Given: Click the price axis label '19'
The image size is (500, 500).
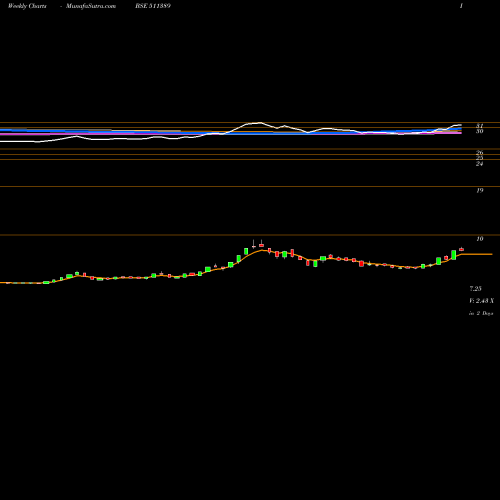Looking at the screenshot, I should 479,191.
